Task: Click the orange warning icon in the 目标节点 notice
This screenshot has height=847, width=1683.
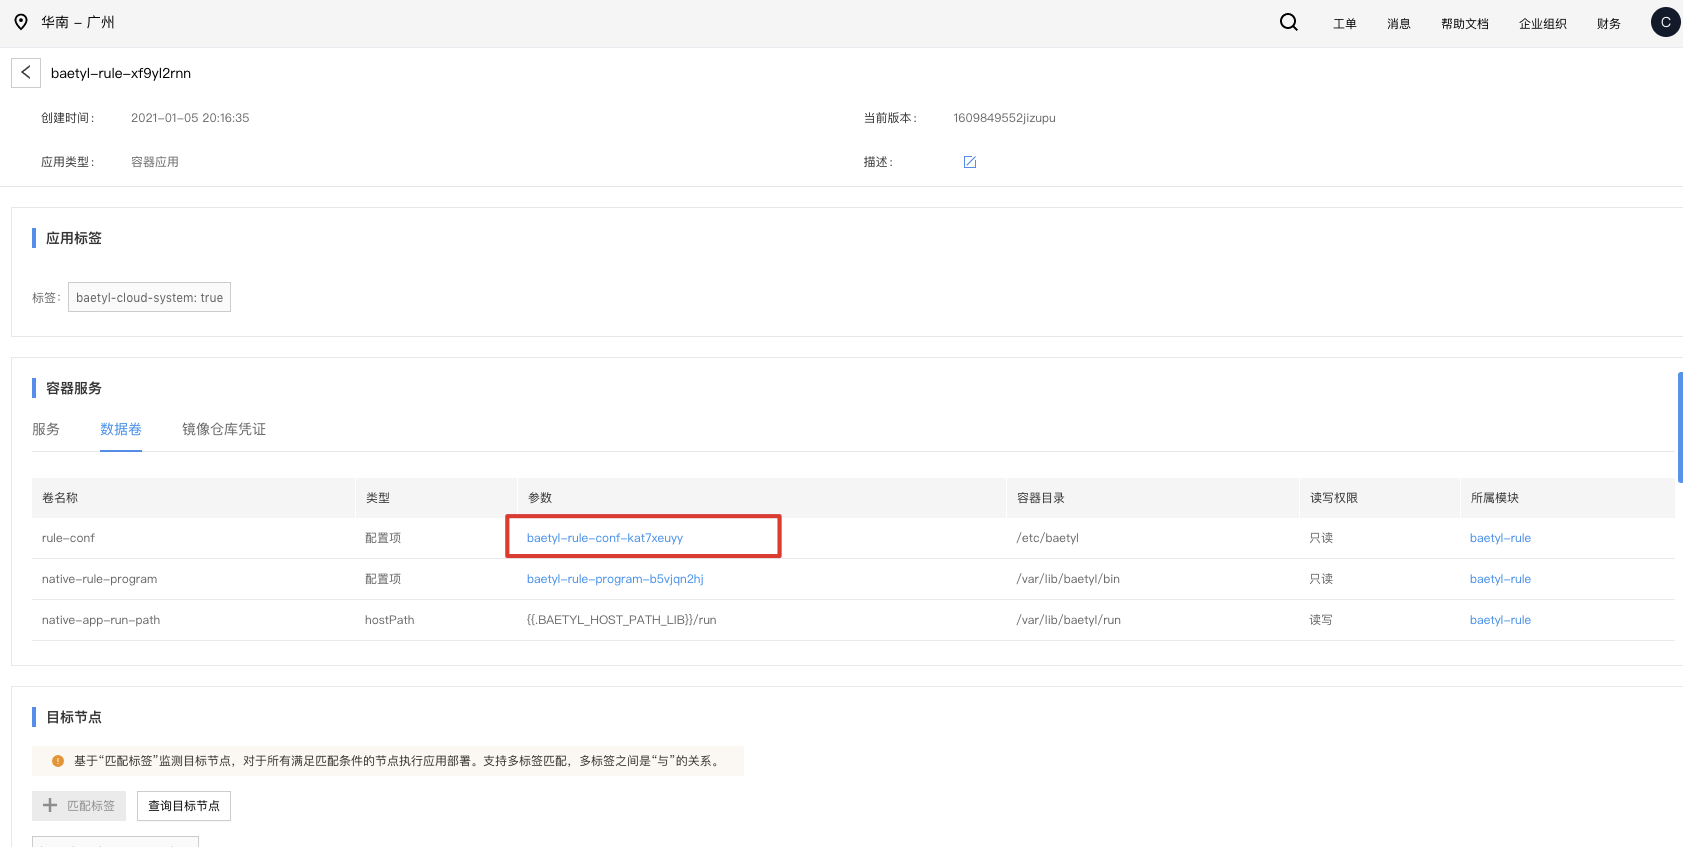Action: [58, 761]
